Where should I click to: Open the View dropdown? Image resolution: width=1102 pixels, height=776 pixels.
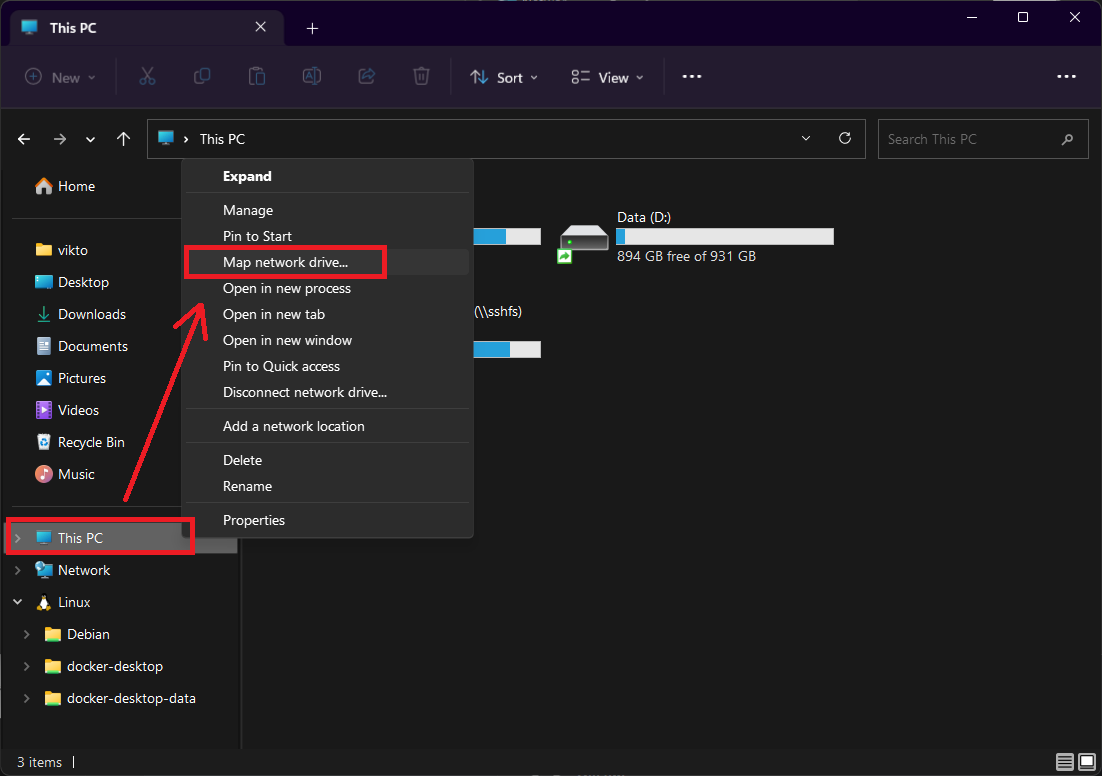click(x=607, y=77)
